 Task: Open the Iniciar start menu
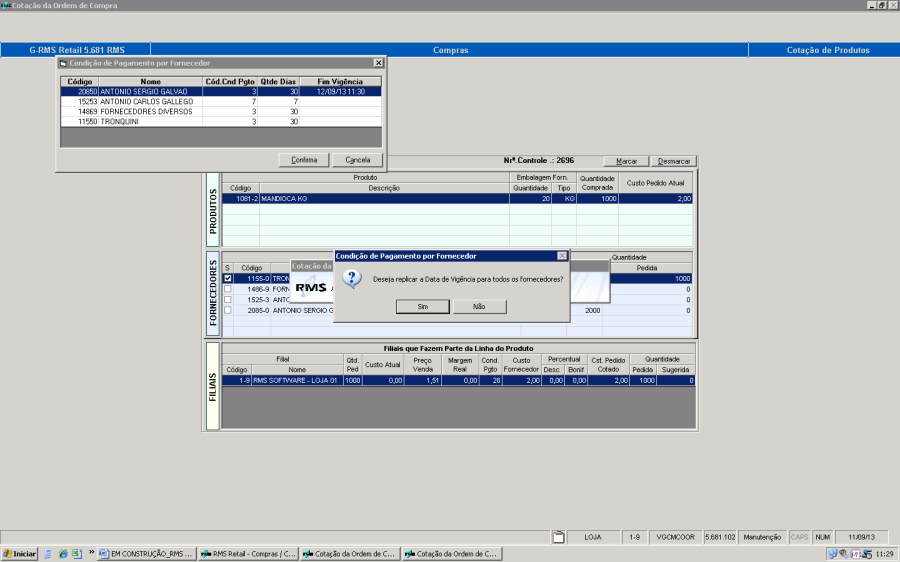click(20, 554)
